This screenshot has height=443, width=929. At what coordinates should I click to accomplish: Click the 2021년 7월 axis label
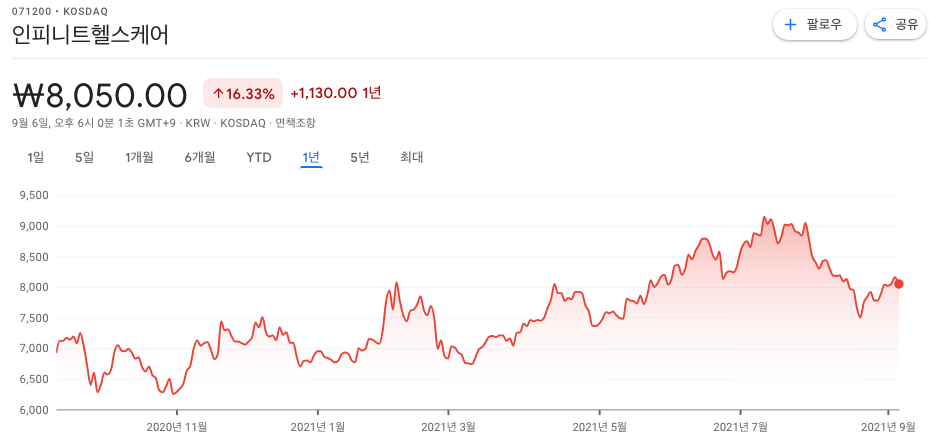[x=741, y=426]
